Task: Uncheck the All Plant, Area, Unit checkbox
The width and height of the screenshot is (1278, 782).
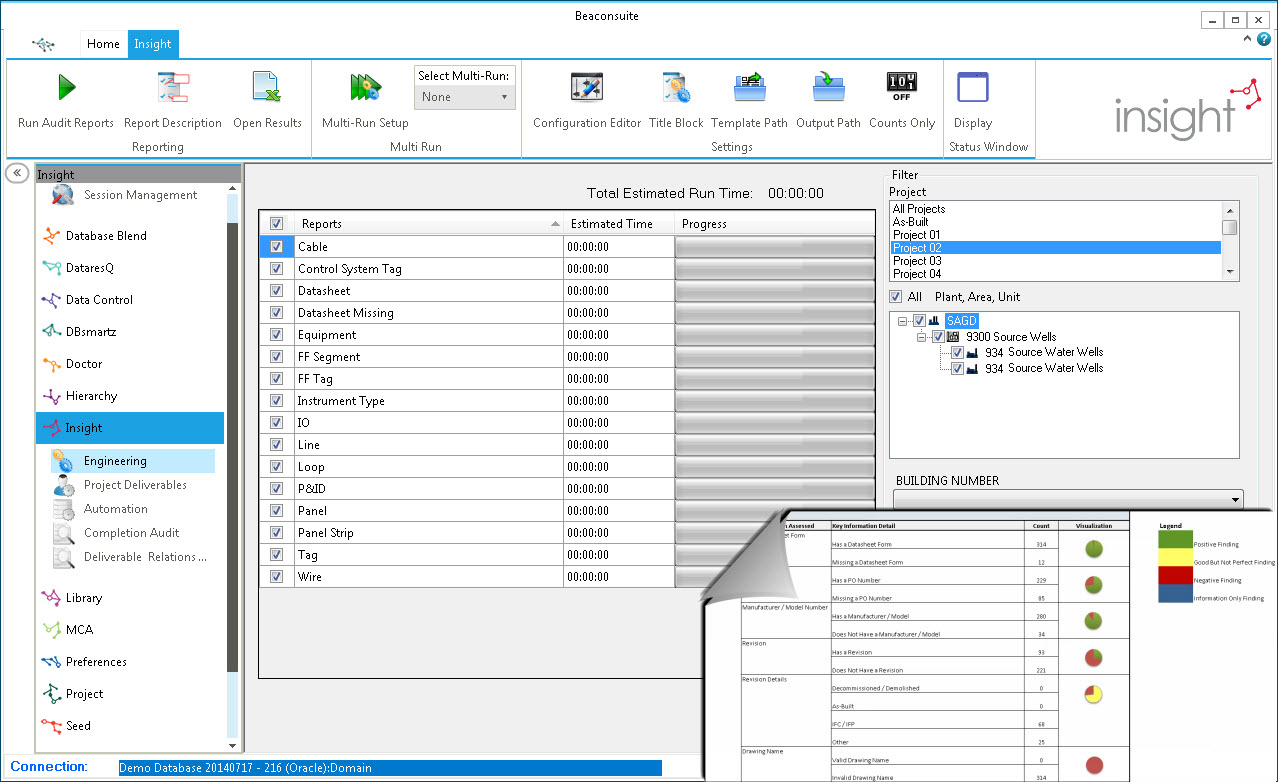Action: (897, 297)
